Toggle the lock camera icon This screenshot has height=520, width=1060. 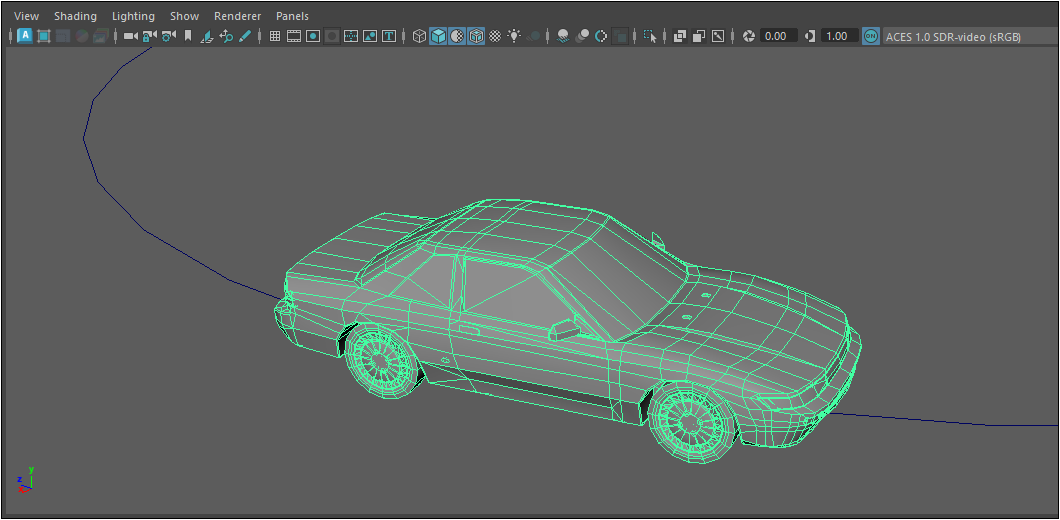click(x=149, y=36)
